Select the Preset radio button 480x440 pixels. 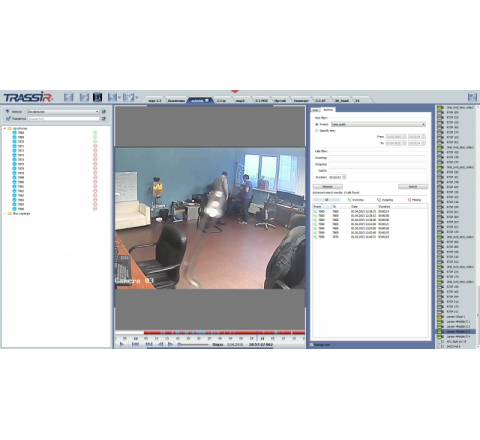coord(317,124)
